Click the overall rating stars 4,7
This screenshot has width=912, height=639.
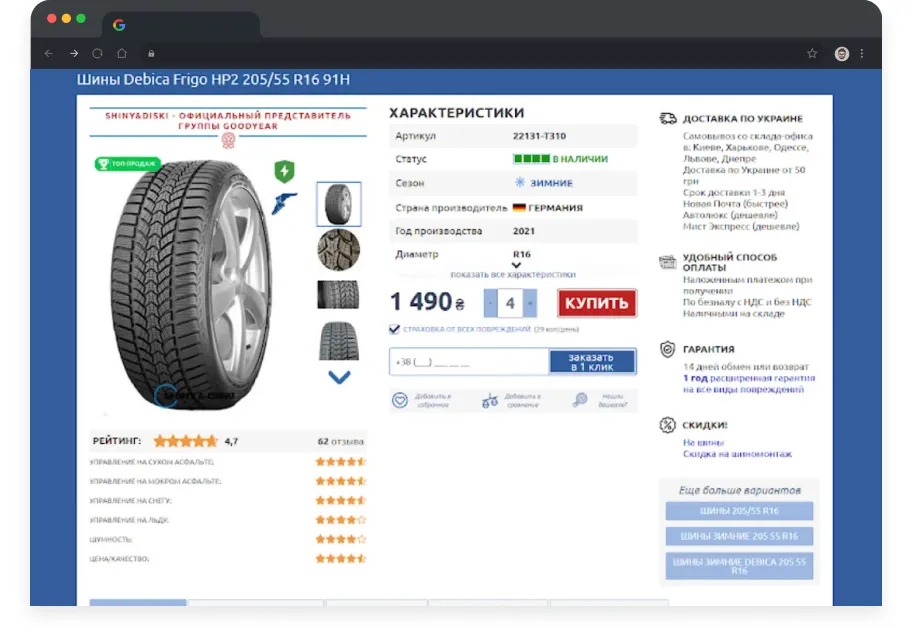186,441
